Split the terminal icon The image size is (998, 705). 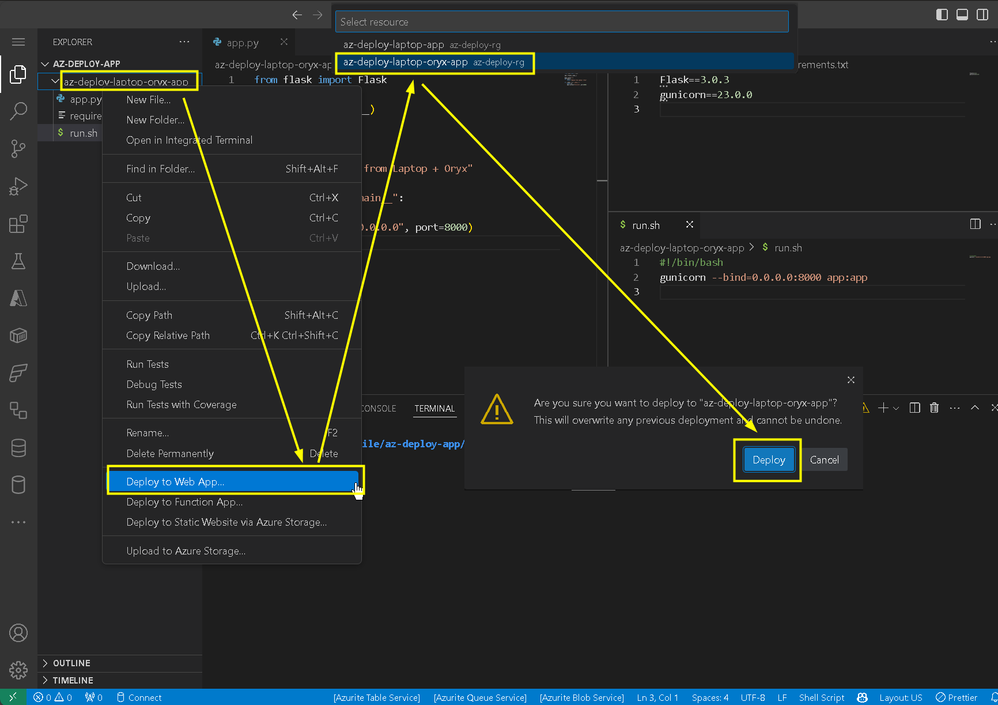915,408
